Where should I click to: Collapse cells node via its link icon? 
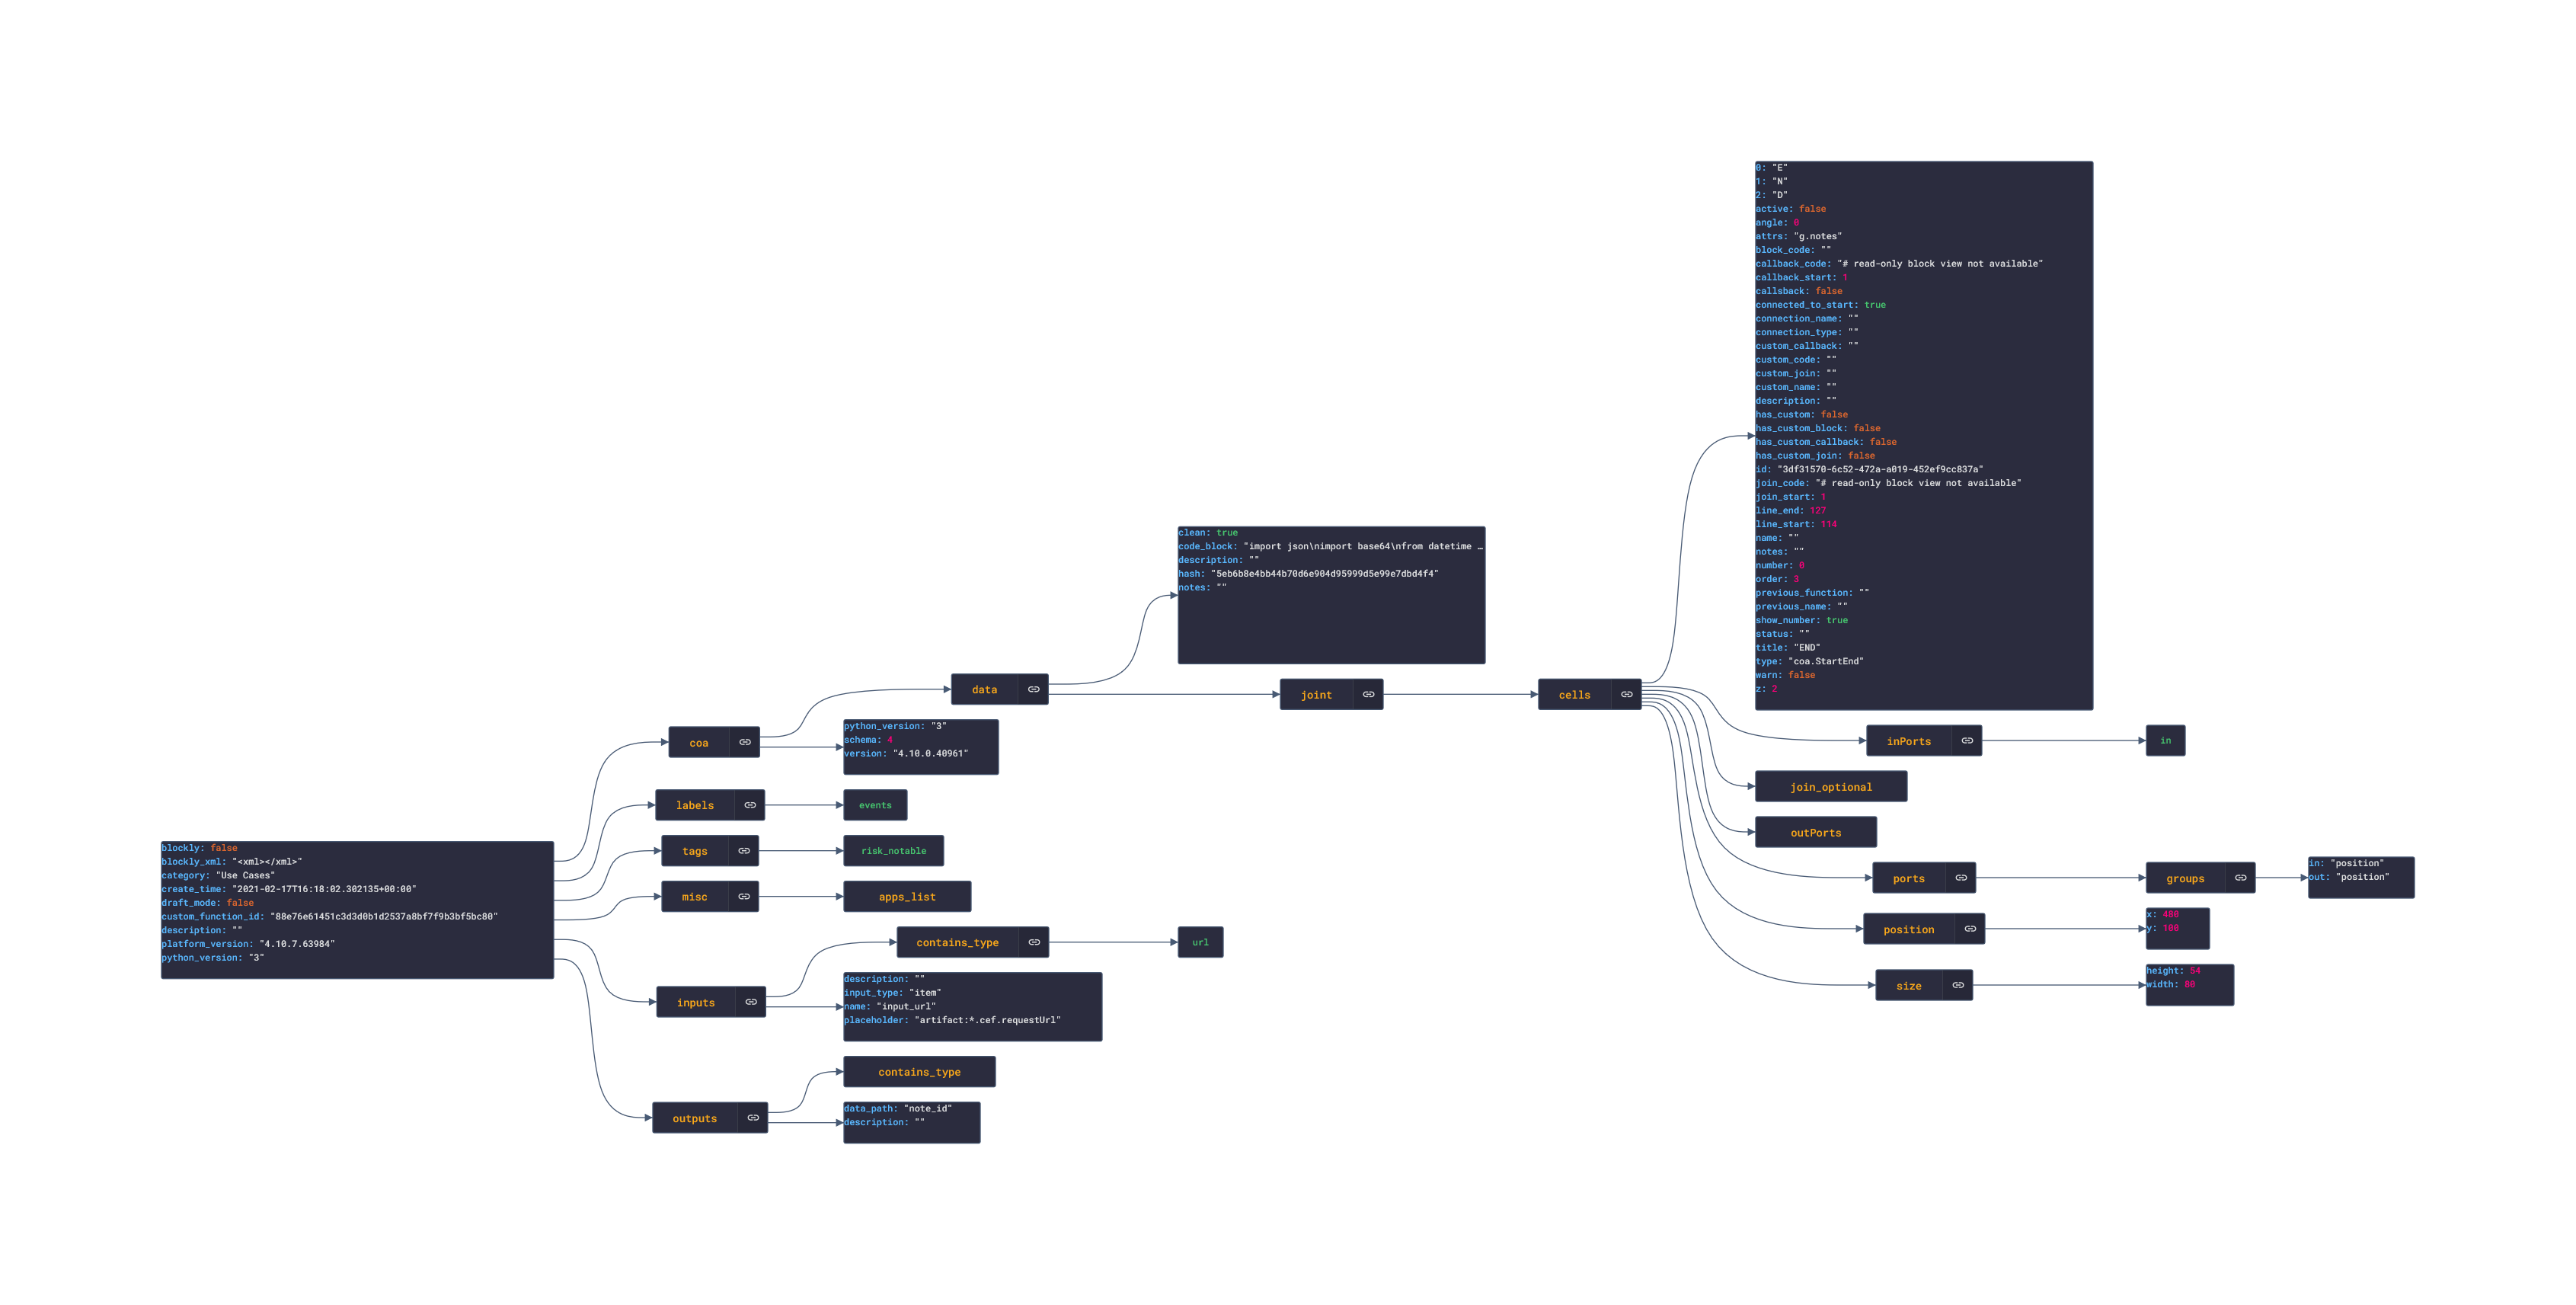(1626, 694)
